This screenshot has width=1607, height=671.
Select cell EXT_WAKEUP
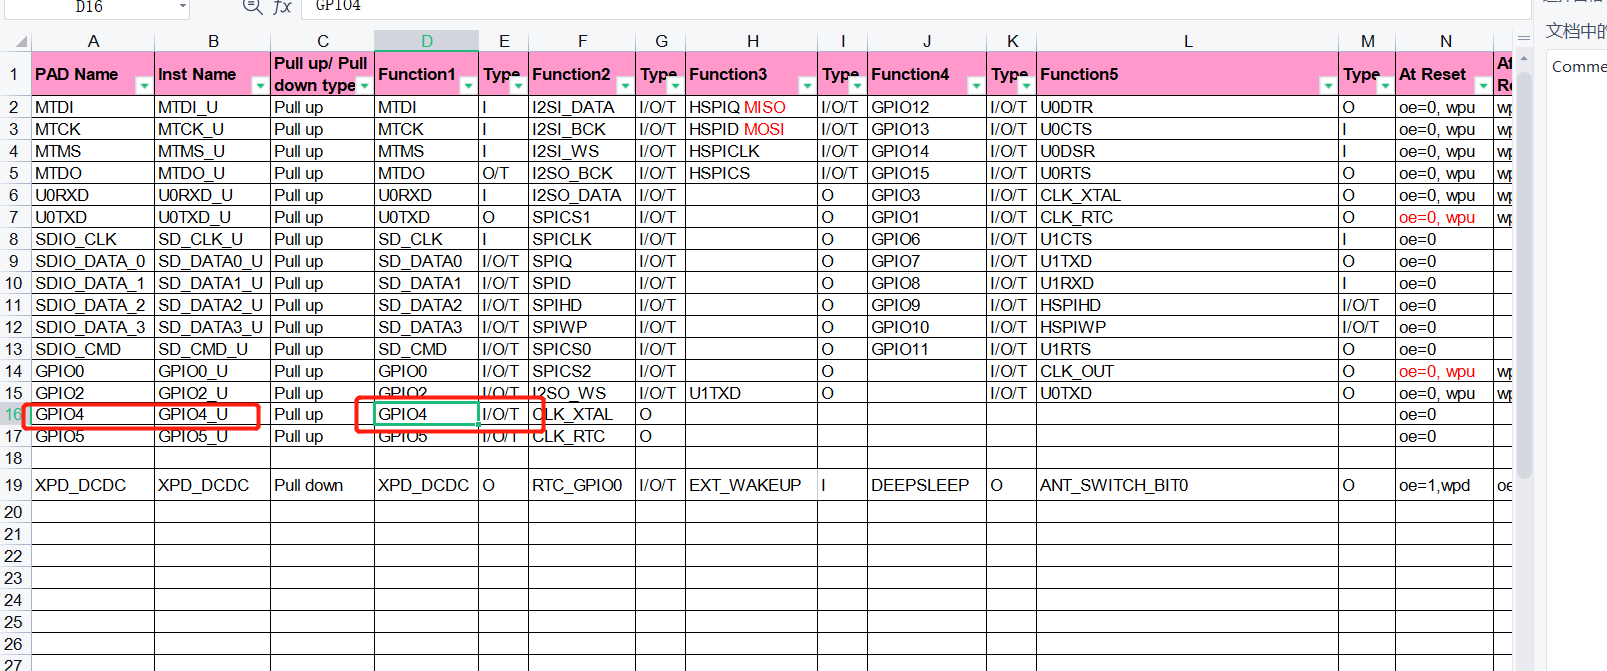tap(752, 485)
